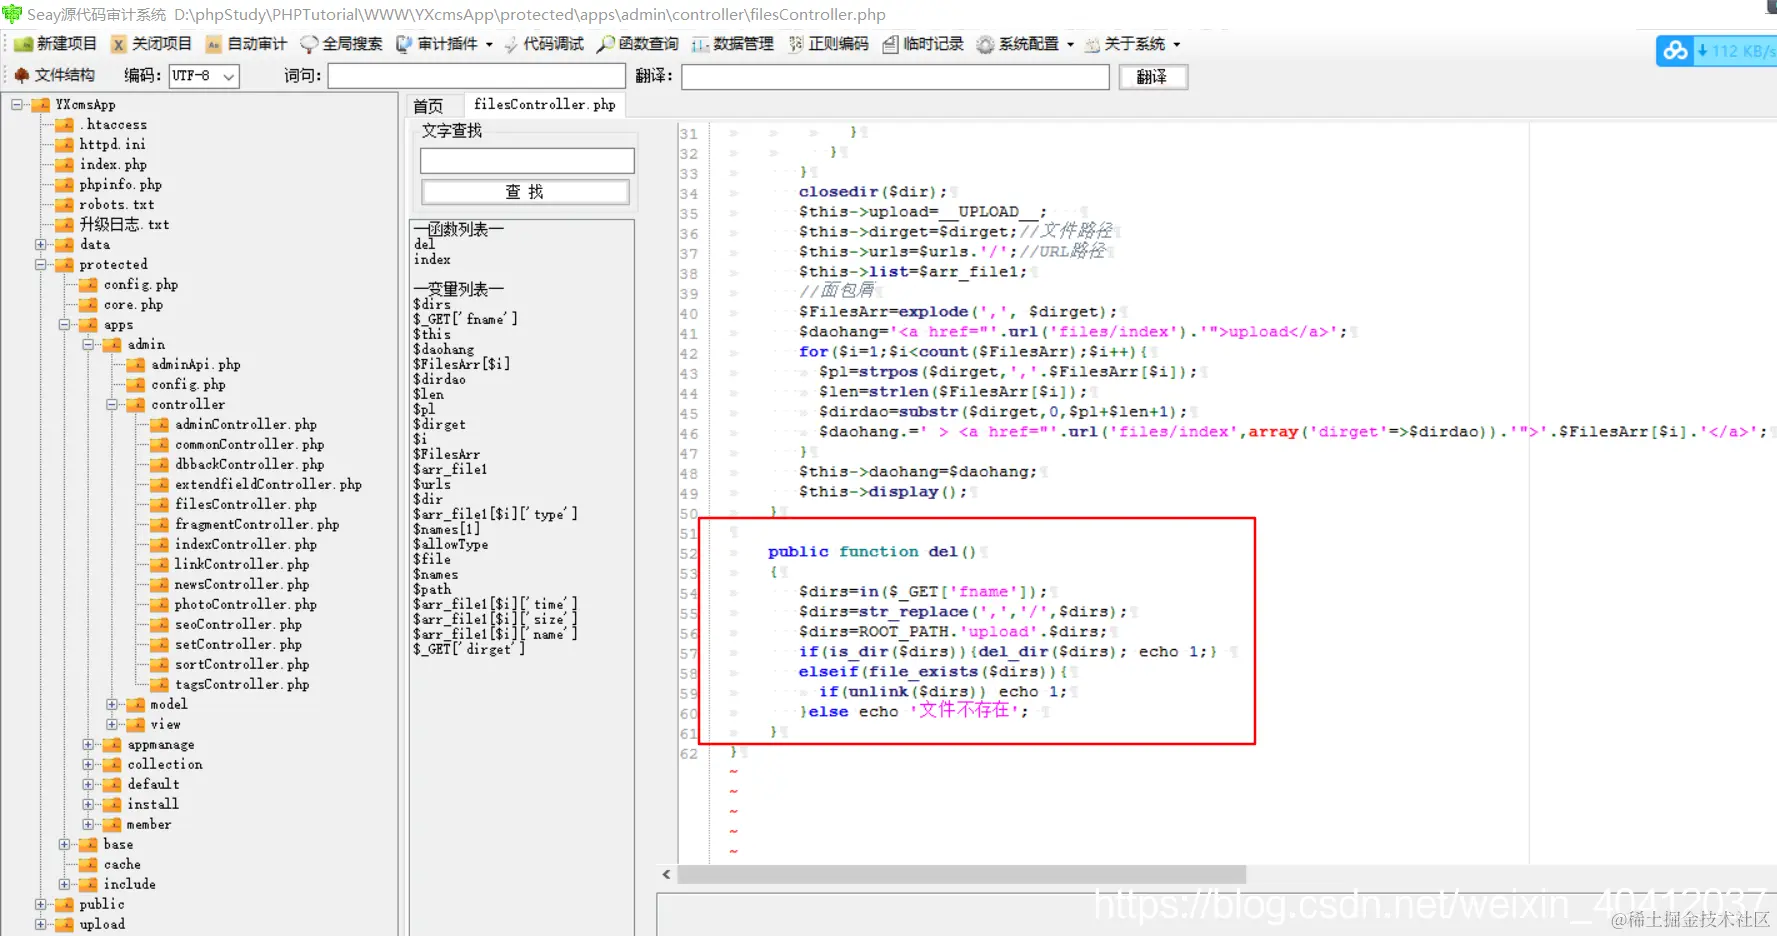This screenshot has height=936, width=1777.
Task: Select $_GET['dirget'] variable entry
Action: click(x=468, y=649)
